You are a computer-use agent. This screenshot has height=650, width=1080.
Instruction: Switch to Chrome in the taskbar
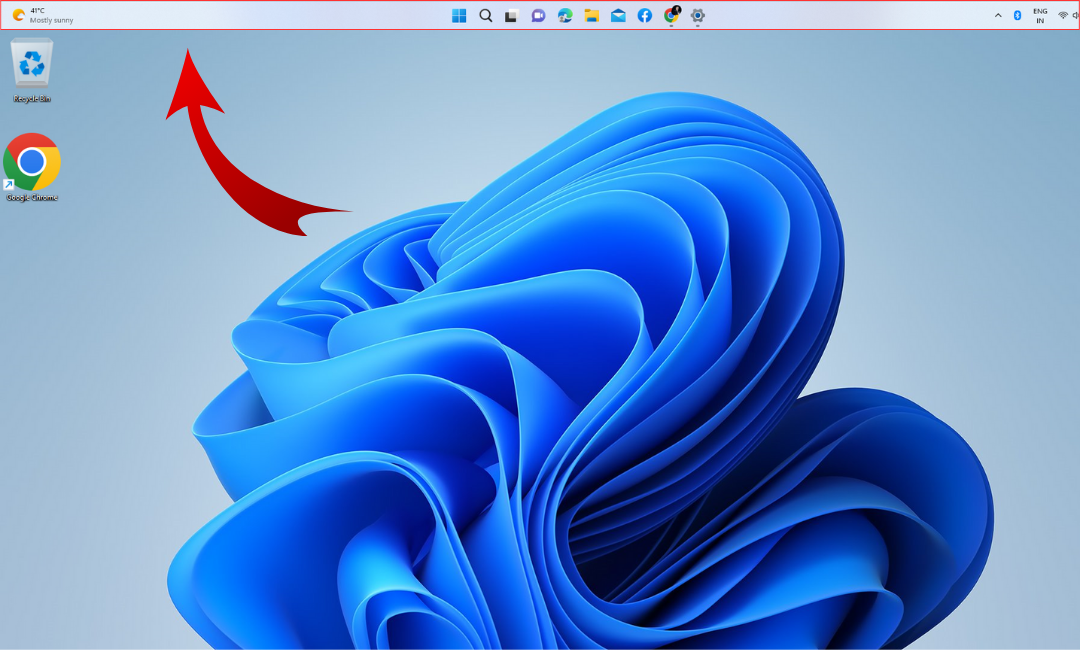[x=671, y=16]
